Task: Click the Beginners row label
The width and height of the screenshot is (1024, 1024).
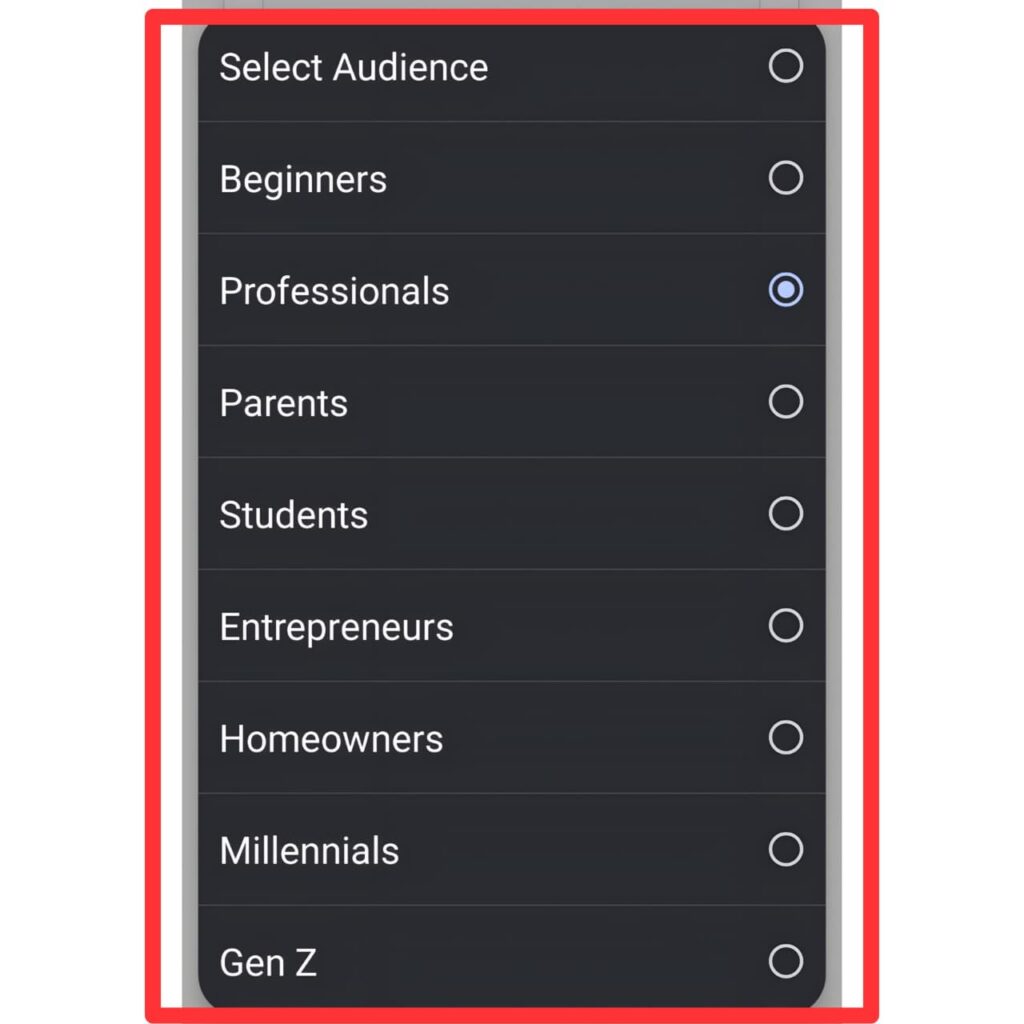Action: [x=303, y=179]
